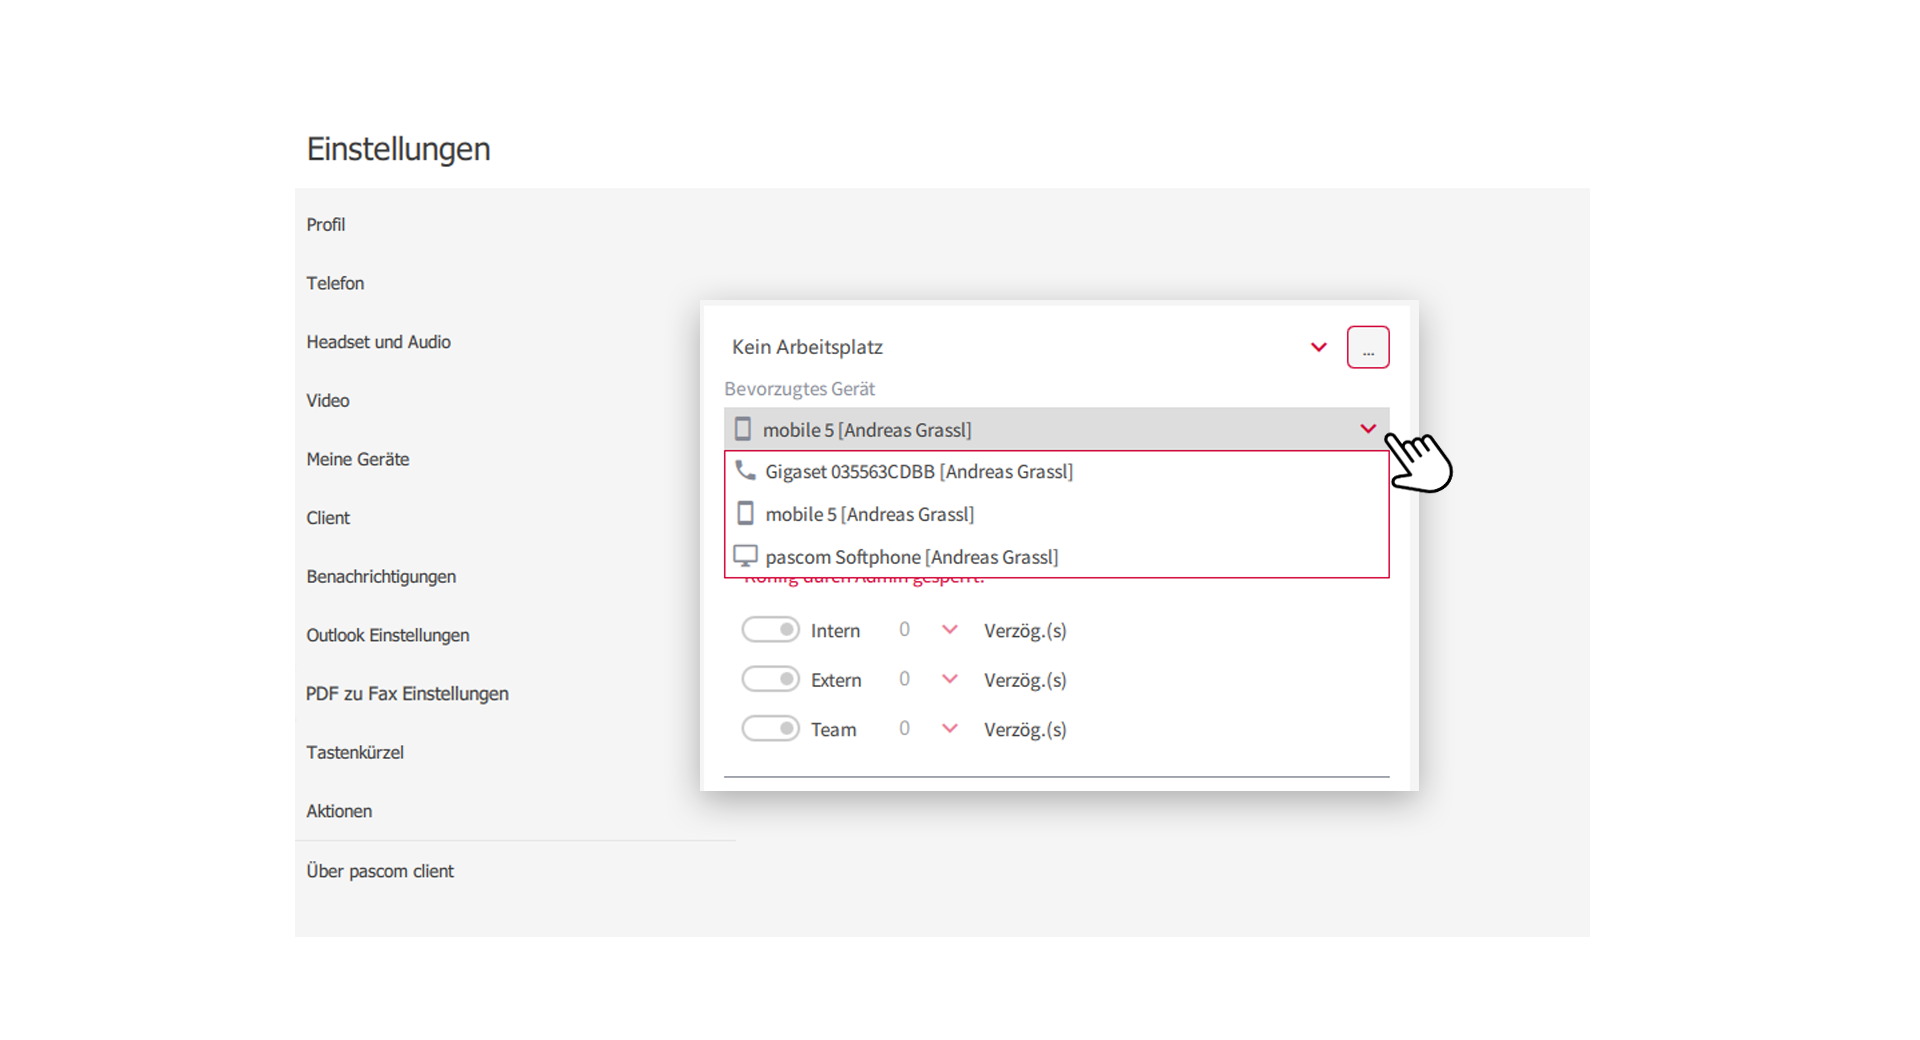Choose mobile 5 in the device list
This screenshot has width=1920, height=1040.
(x=1057, y=514)
